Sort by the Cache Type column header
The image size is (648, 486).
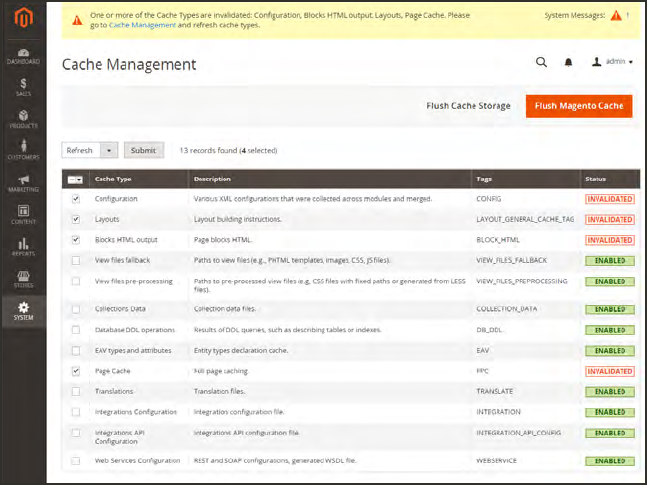click(x=113, y=179)
